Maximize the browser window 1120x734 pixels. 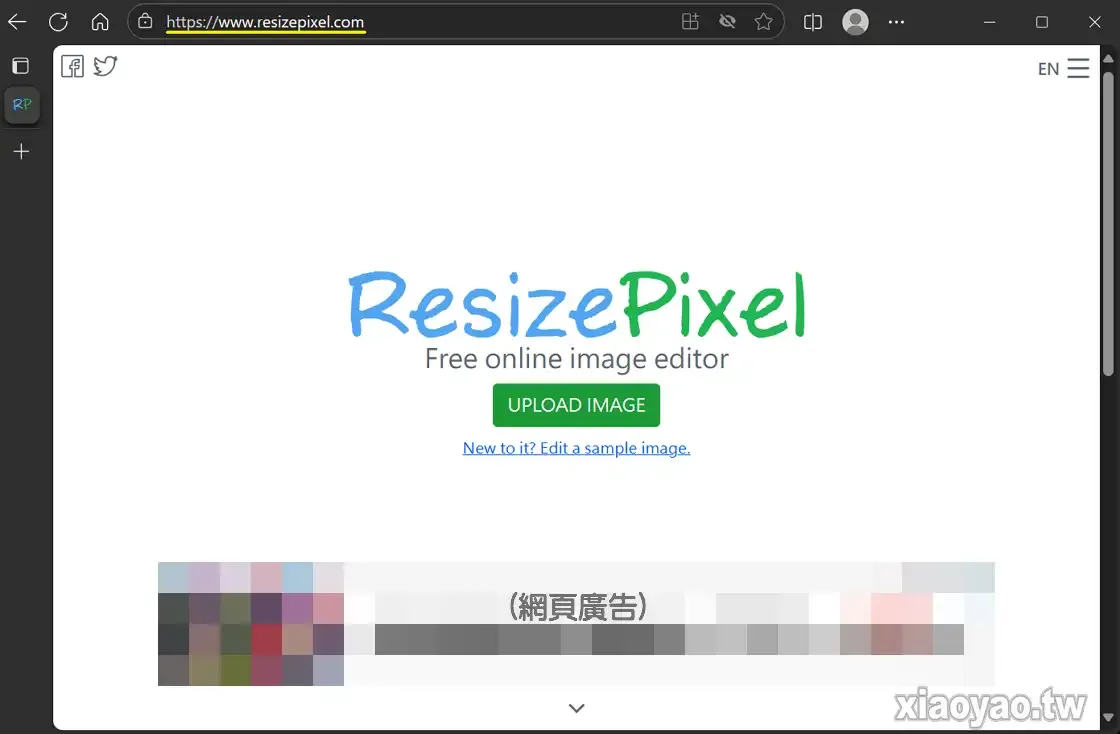point(1042,22)
